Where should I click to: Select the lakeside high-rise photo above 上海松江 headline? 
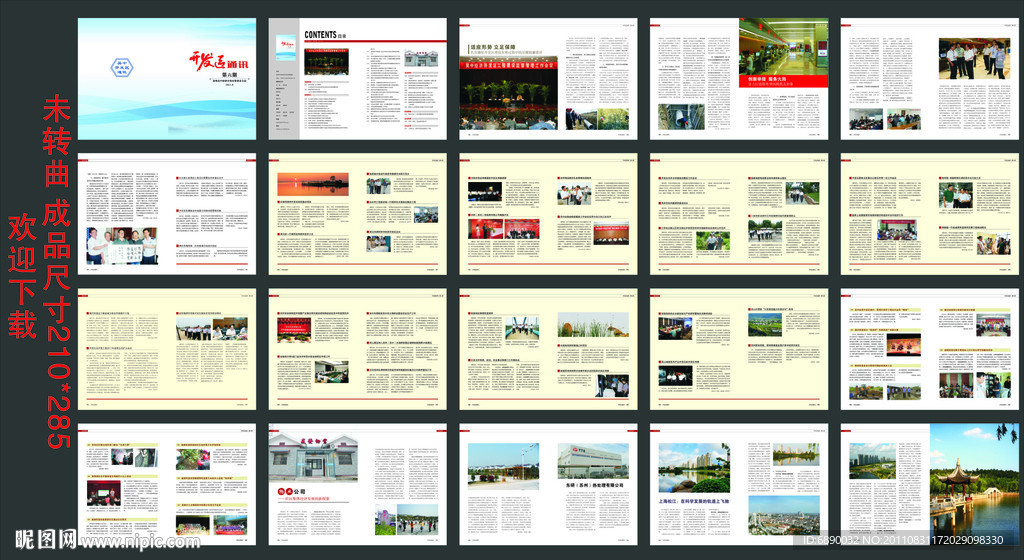click(x=694, y=468)
